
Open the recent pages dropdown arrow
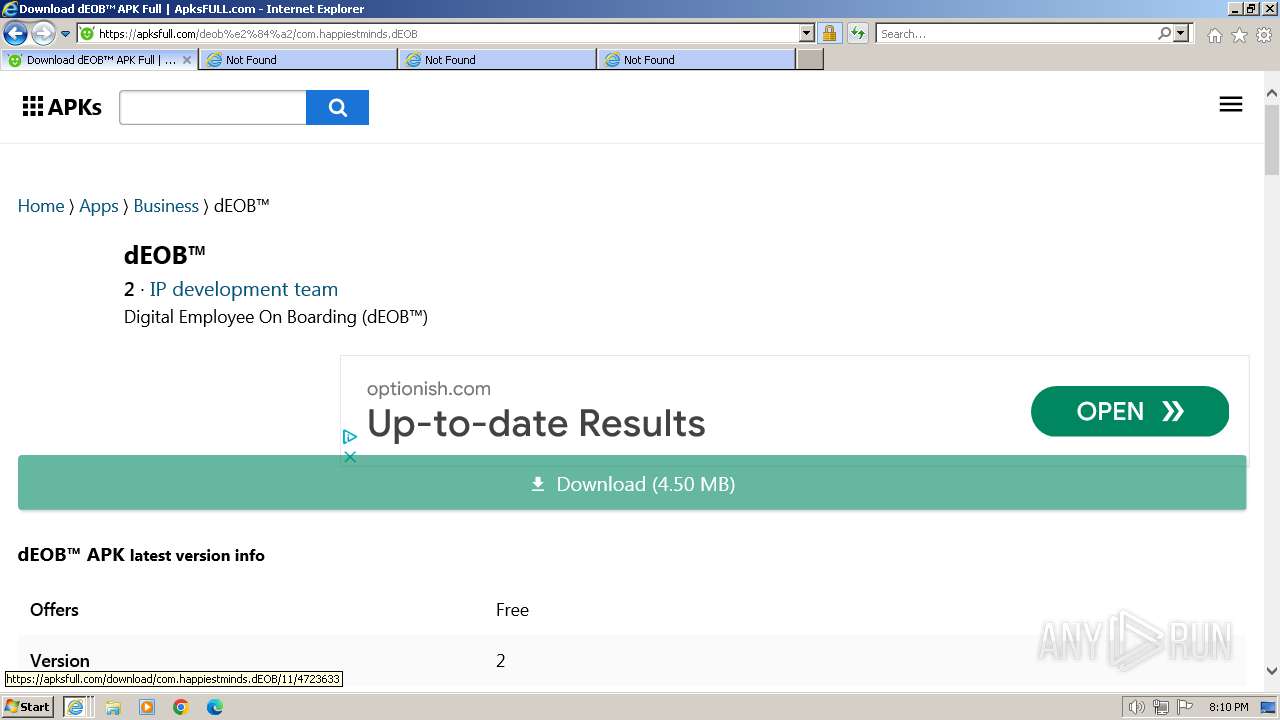point(66,33)
